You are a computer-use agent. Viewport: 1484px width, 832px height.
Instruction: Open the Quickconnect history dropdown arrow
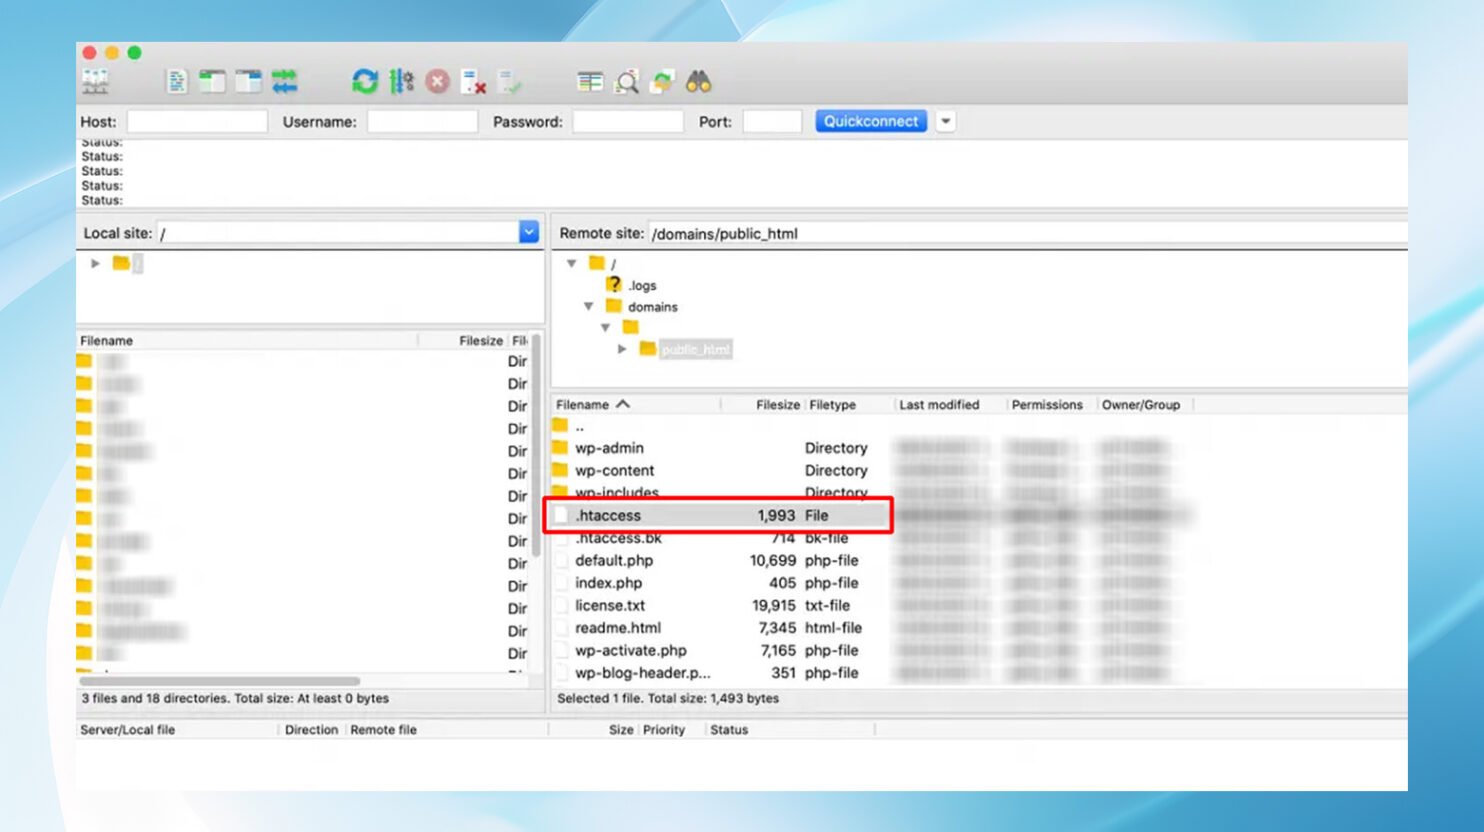(945, 121)
